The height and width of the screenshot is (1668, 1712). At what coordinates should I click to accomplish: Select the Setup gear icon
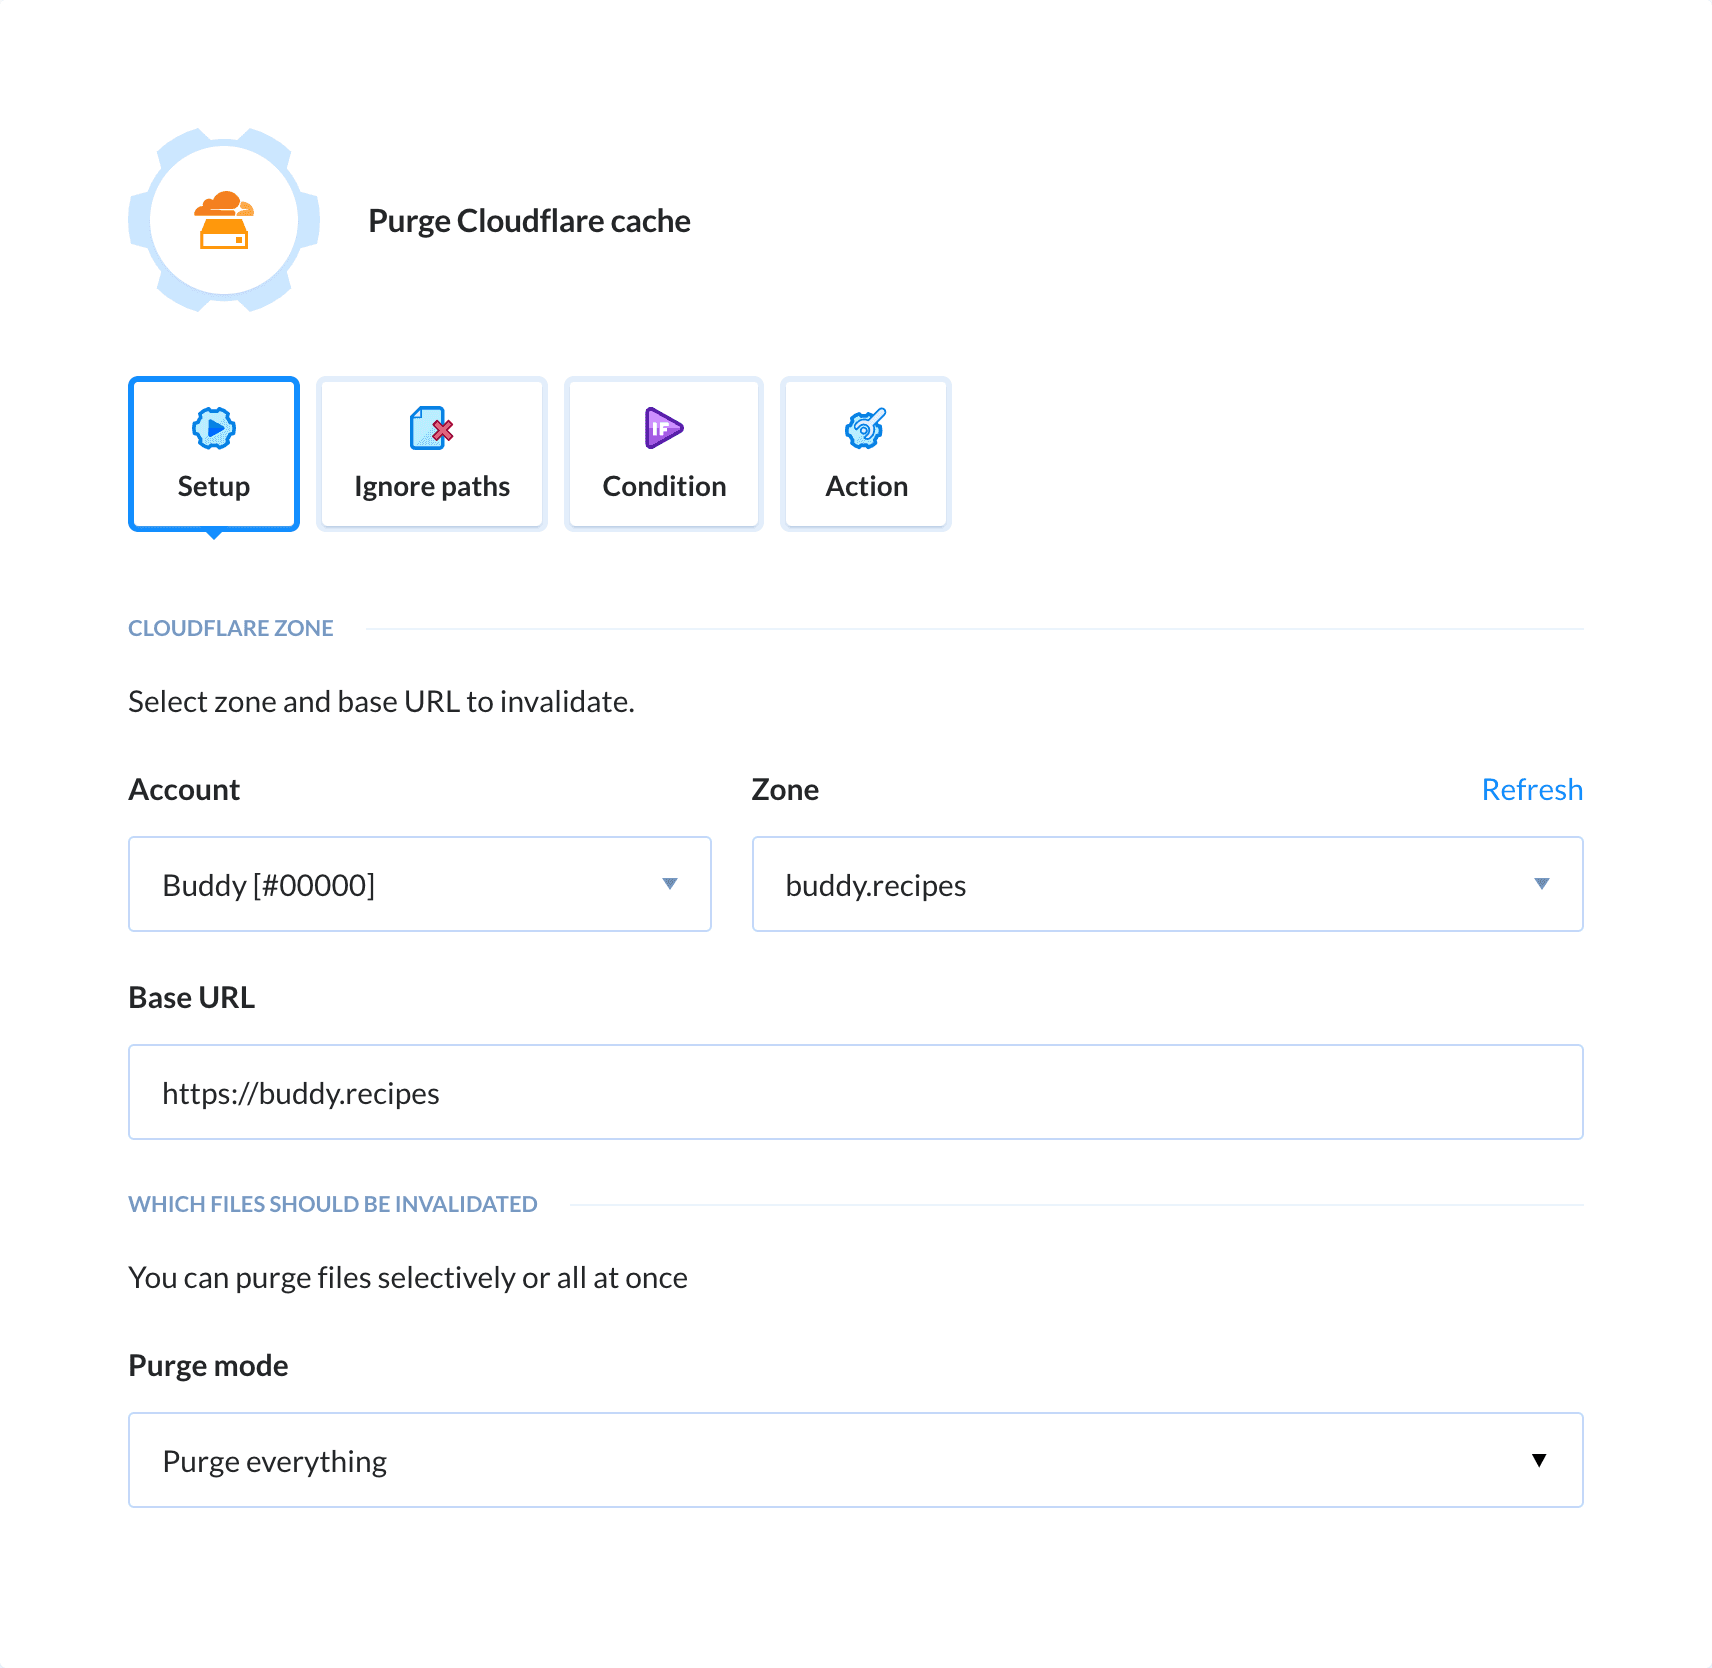[213, 428]
